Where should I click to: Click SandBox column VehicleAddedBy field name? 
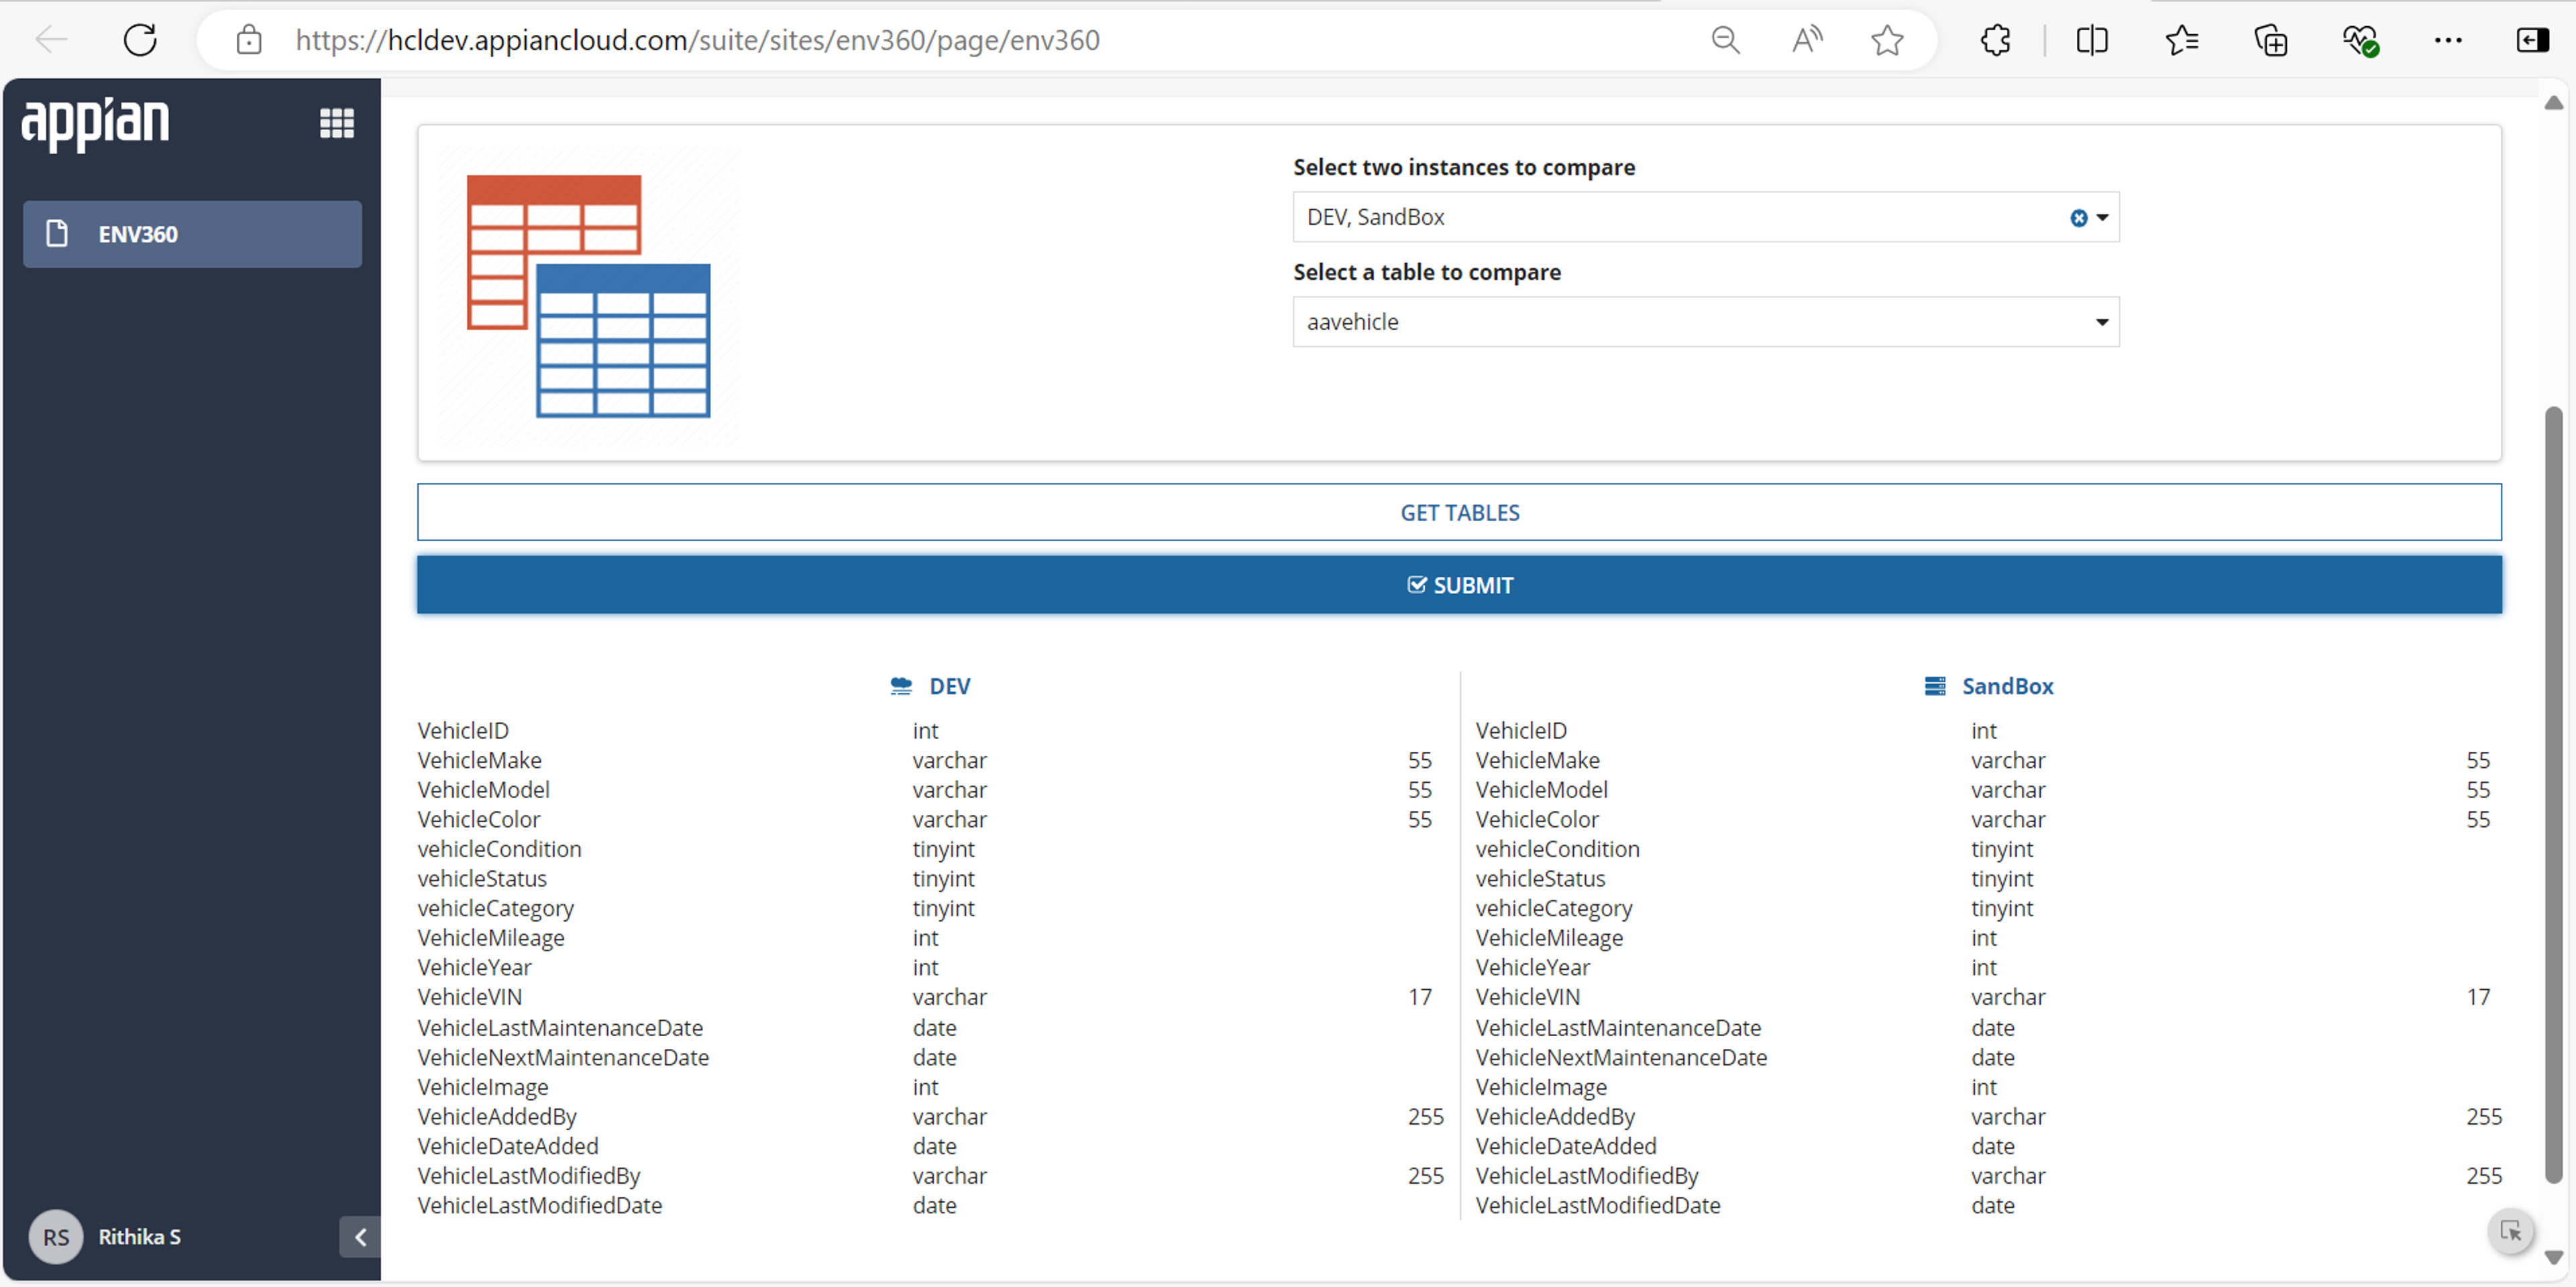1555,1117
